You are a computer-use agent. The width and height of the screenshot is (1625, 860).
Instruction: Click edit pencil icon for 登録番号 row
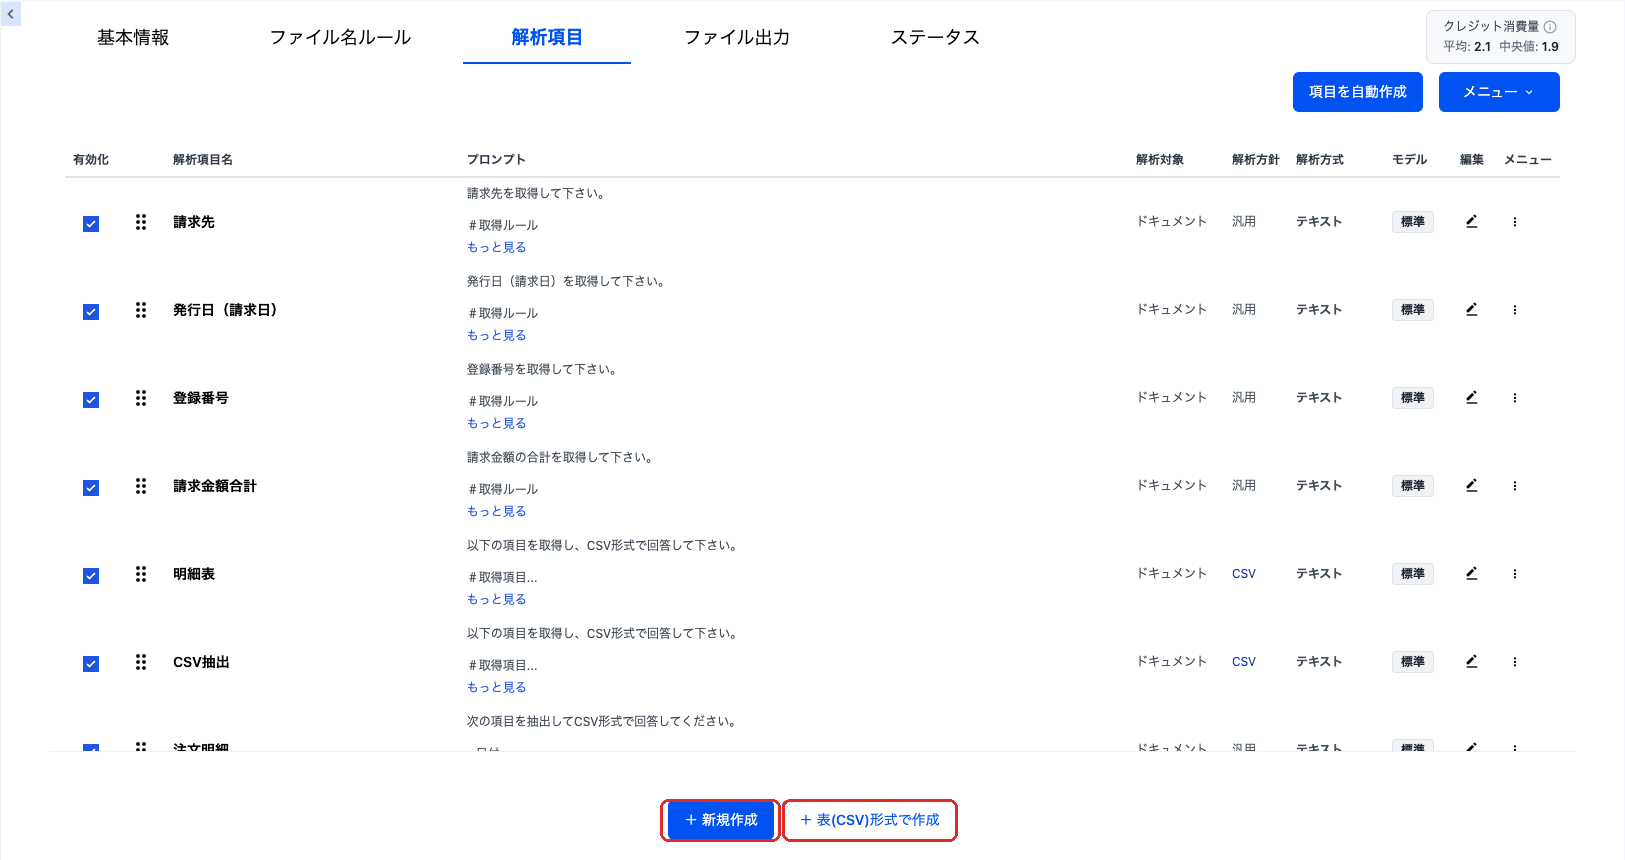pyautogui.click(x=1471, y=398)
